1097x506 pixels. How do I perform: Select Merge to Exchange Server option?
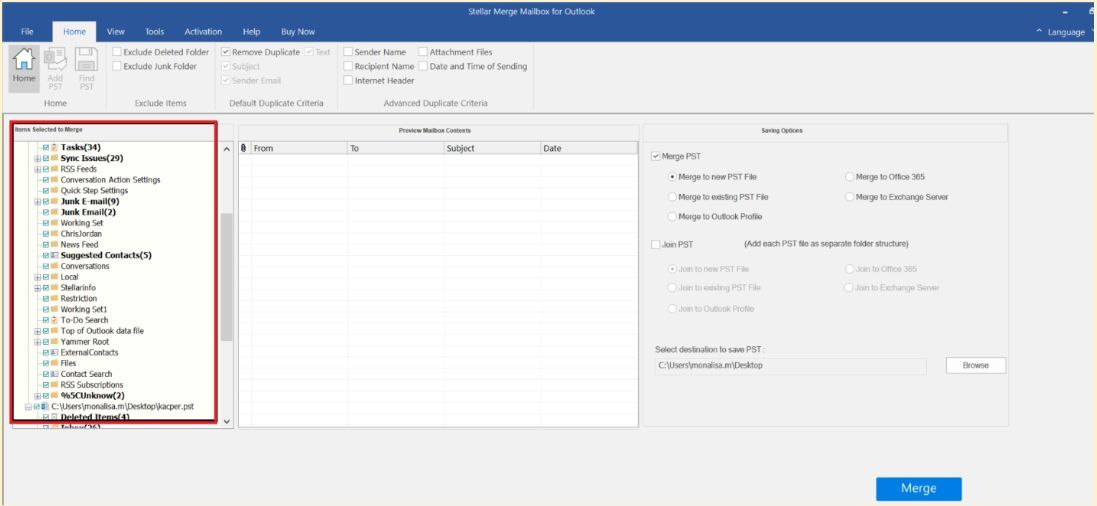pyautogui.click(x=850, y=197)
